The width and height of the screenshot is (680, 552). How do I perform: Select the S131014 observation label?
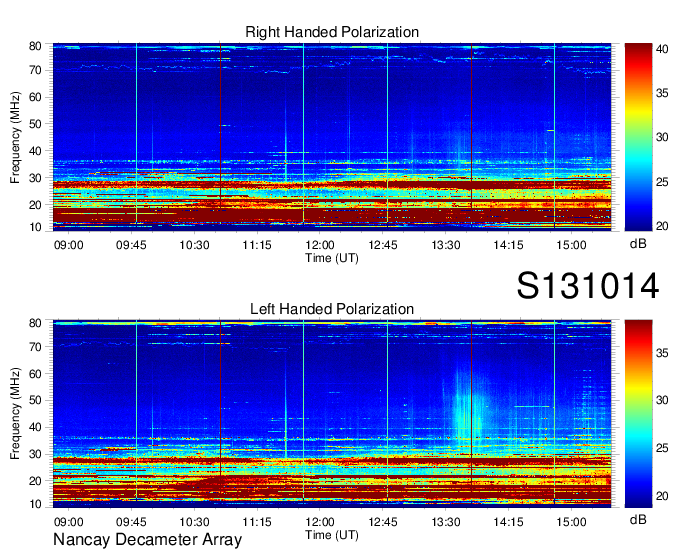point(588,286)
